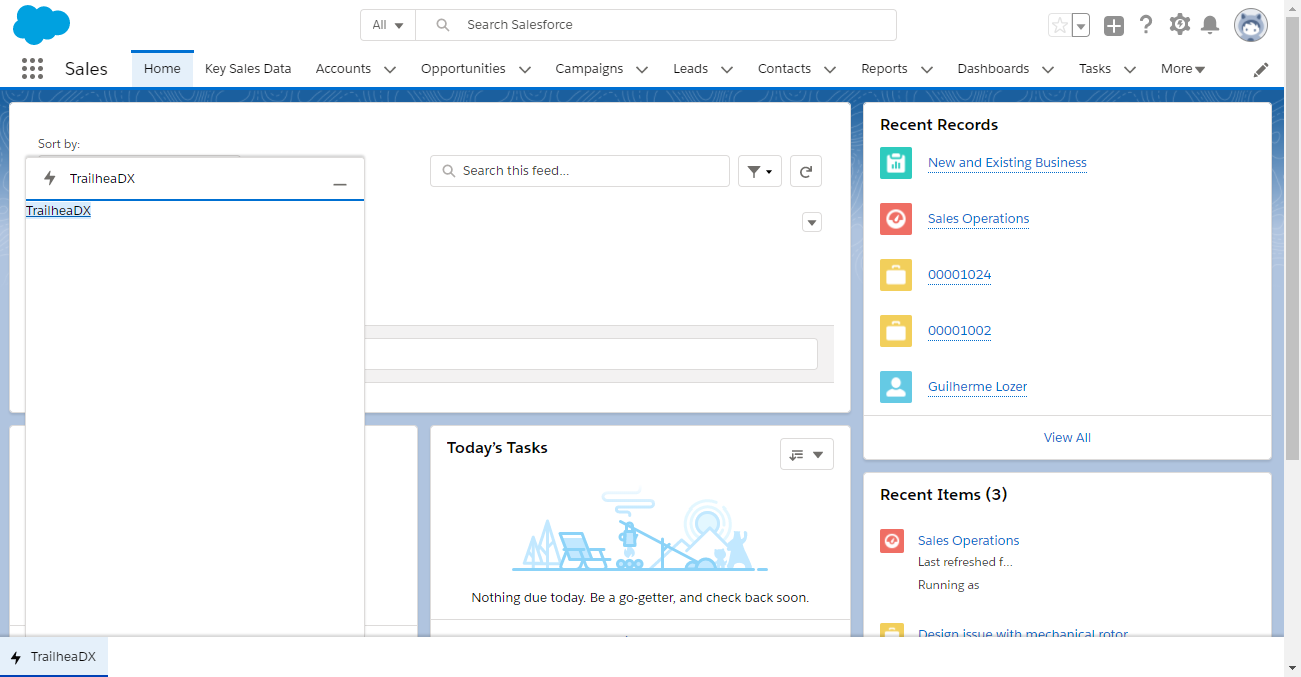Open the More navigation menu
Screen dimensions: 1301x677
pyautogui.click(x=1182, y=69)
